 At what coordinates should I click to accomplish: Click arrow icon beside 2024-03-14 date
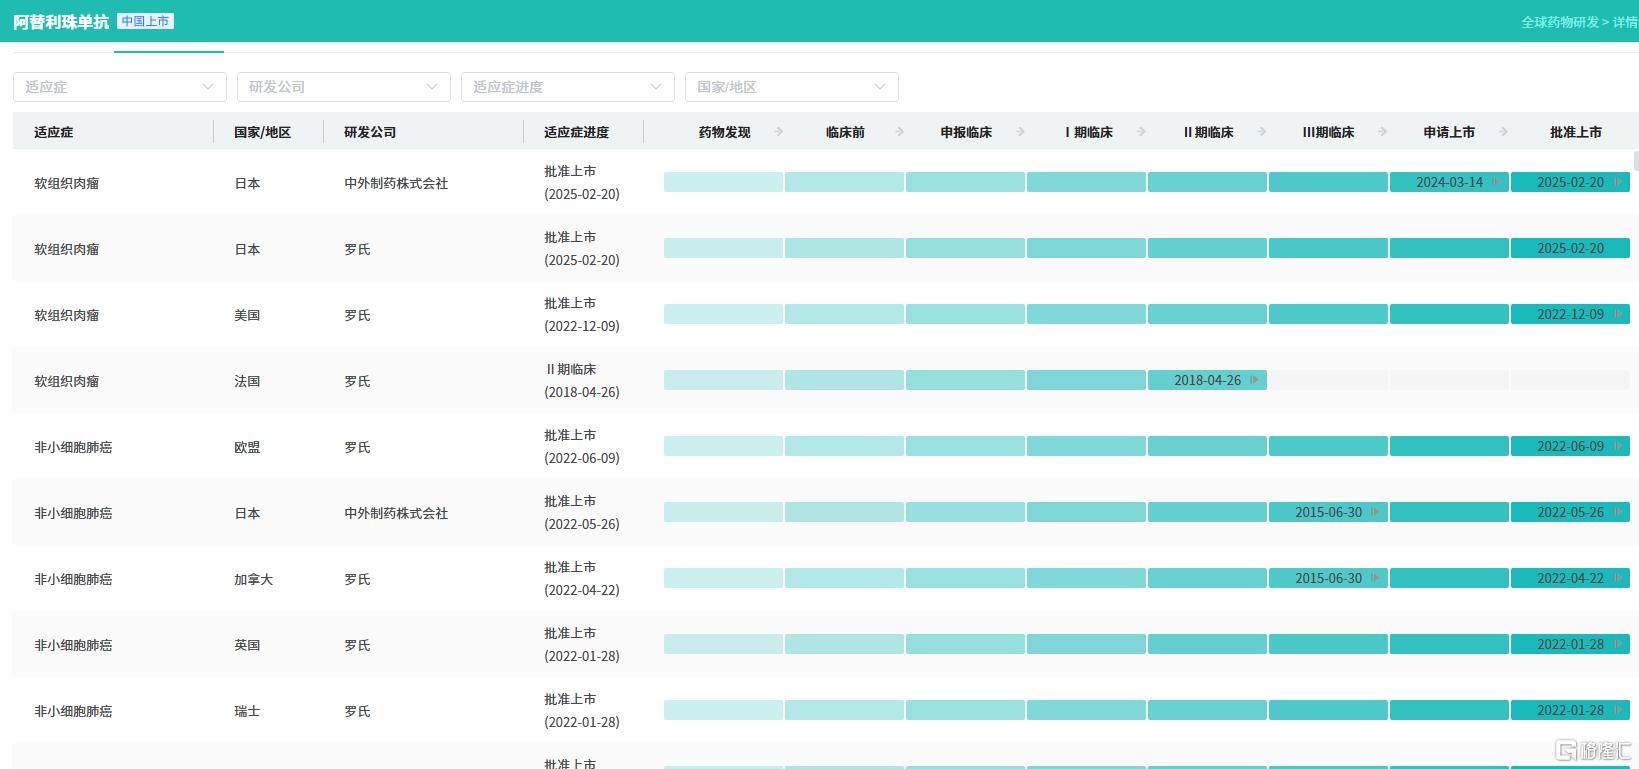(x=1496, y=182)
